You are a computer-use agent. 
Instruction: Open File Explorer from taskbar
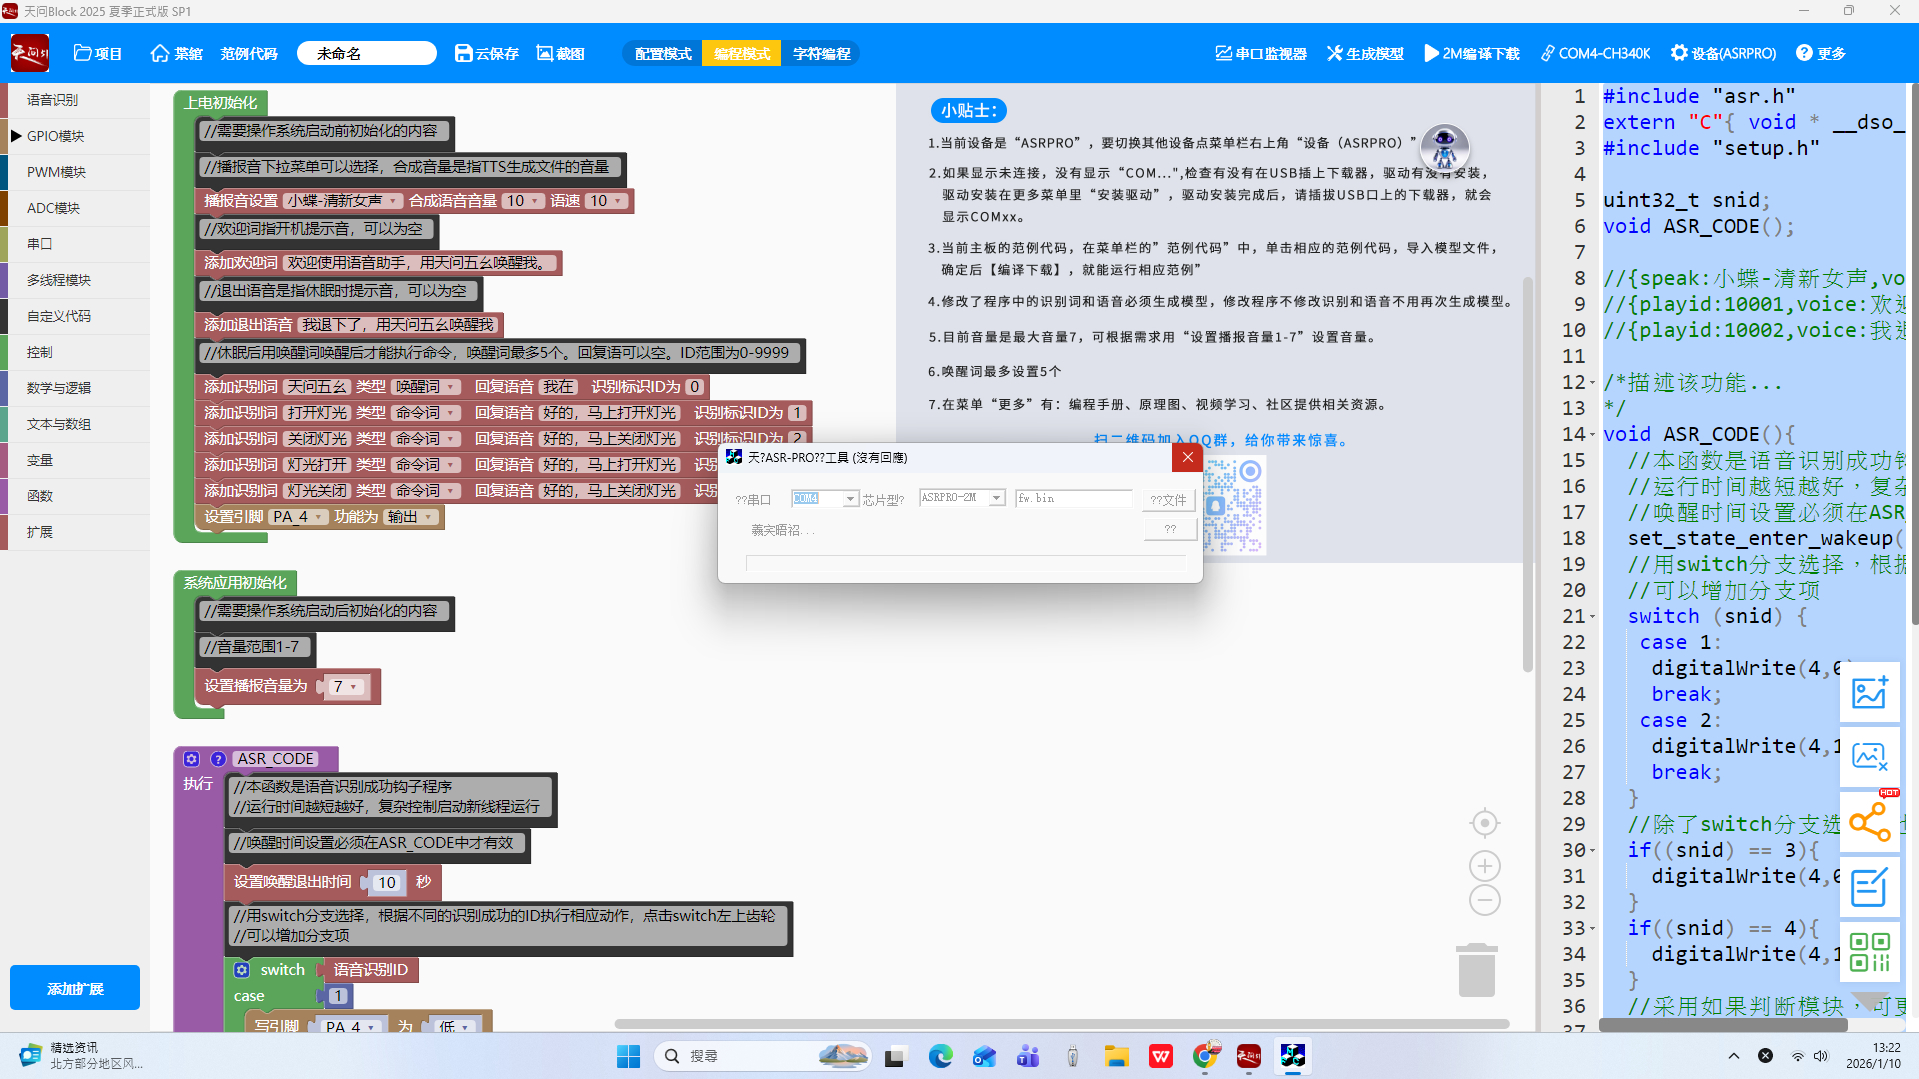coord(1116,1056)
